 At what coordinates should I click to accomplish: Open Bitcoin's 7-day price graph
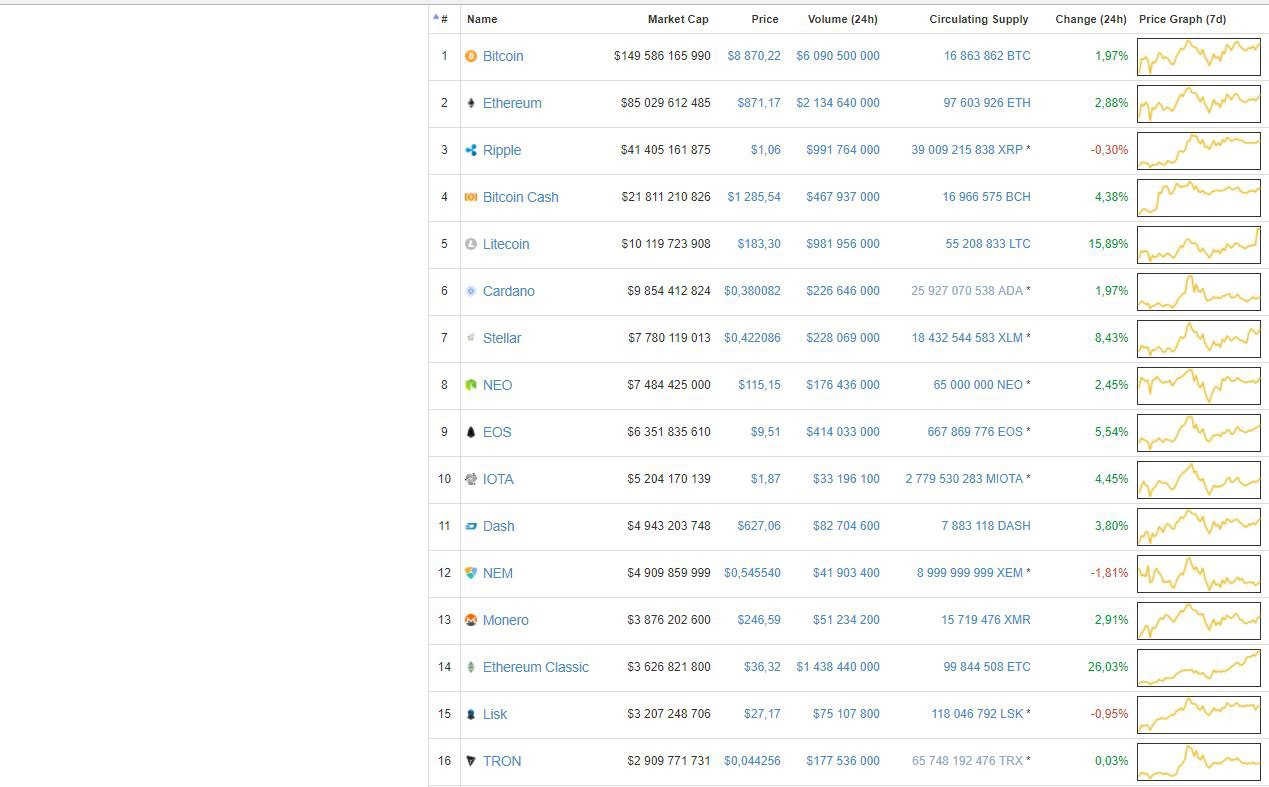[x=1199, y=57]
